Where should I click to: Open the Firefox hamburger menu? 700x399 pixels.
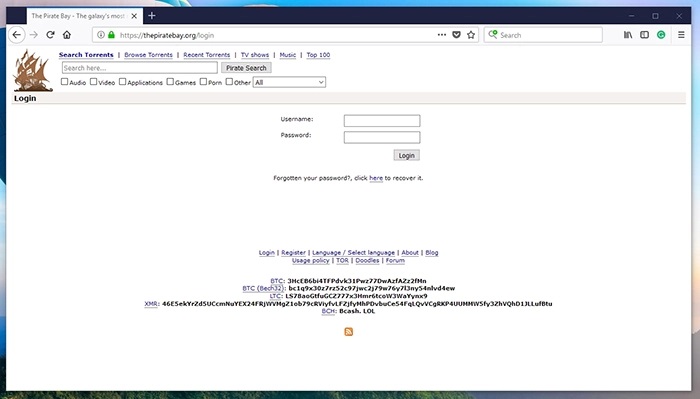coord(681,35)
